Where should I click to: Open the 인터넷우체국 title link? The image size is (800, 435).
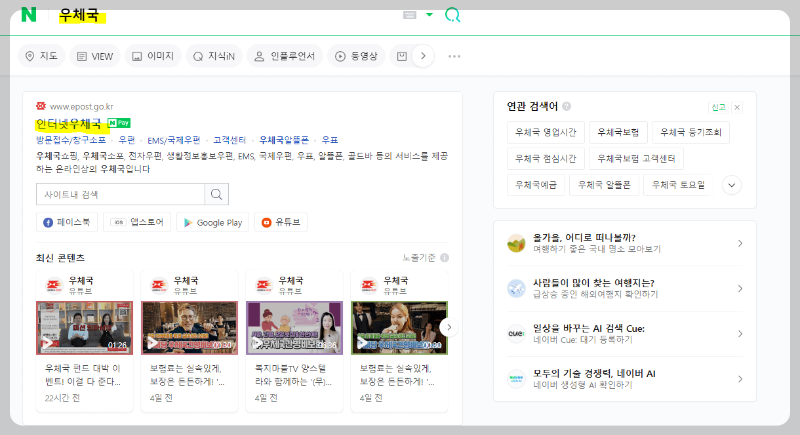click(68, 123)
